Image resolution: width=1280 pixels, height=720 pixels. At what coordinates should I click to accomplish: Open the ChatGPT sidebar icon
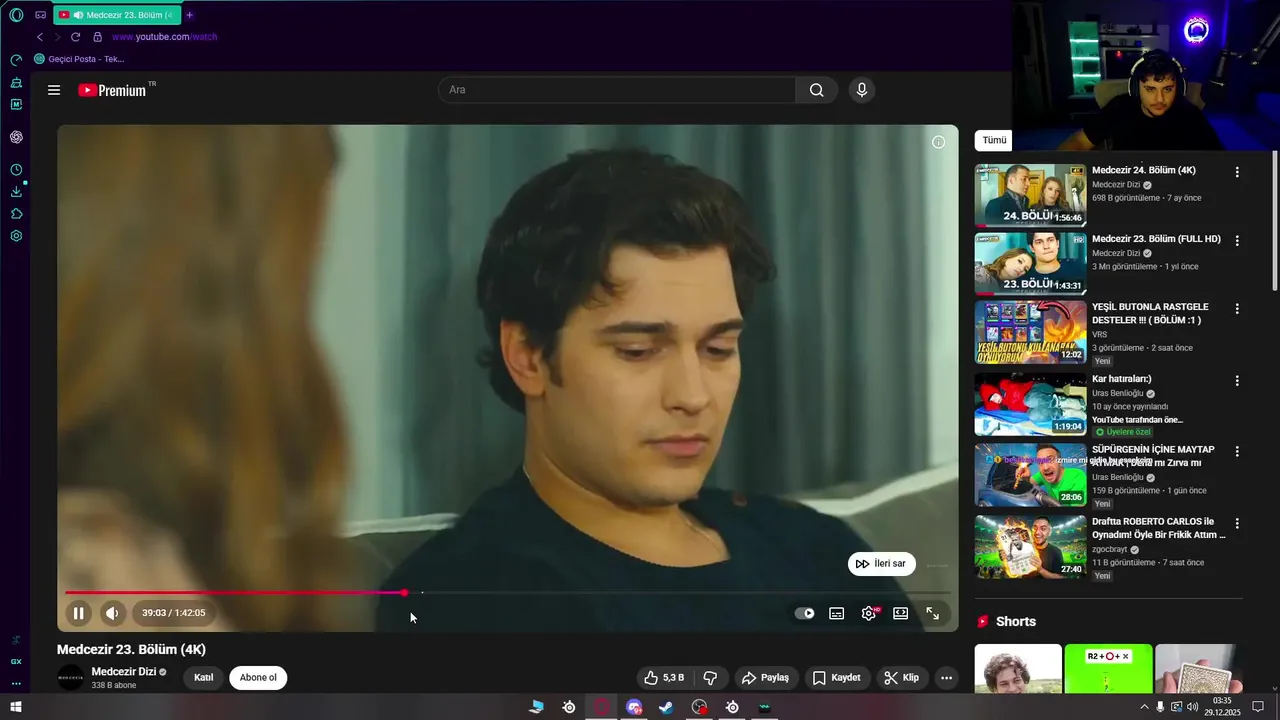pos(16,137)
